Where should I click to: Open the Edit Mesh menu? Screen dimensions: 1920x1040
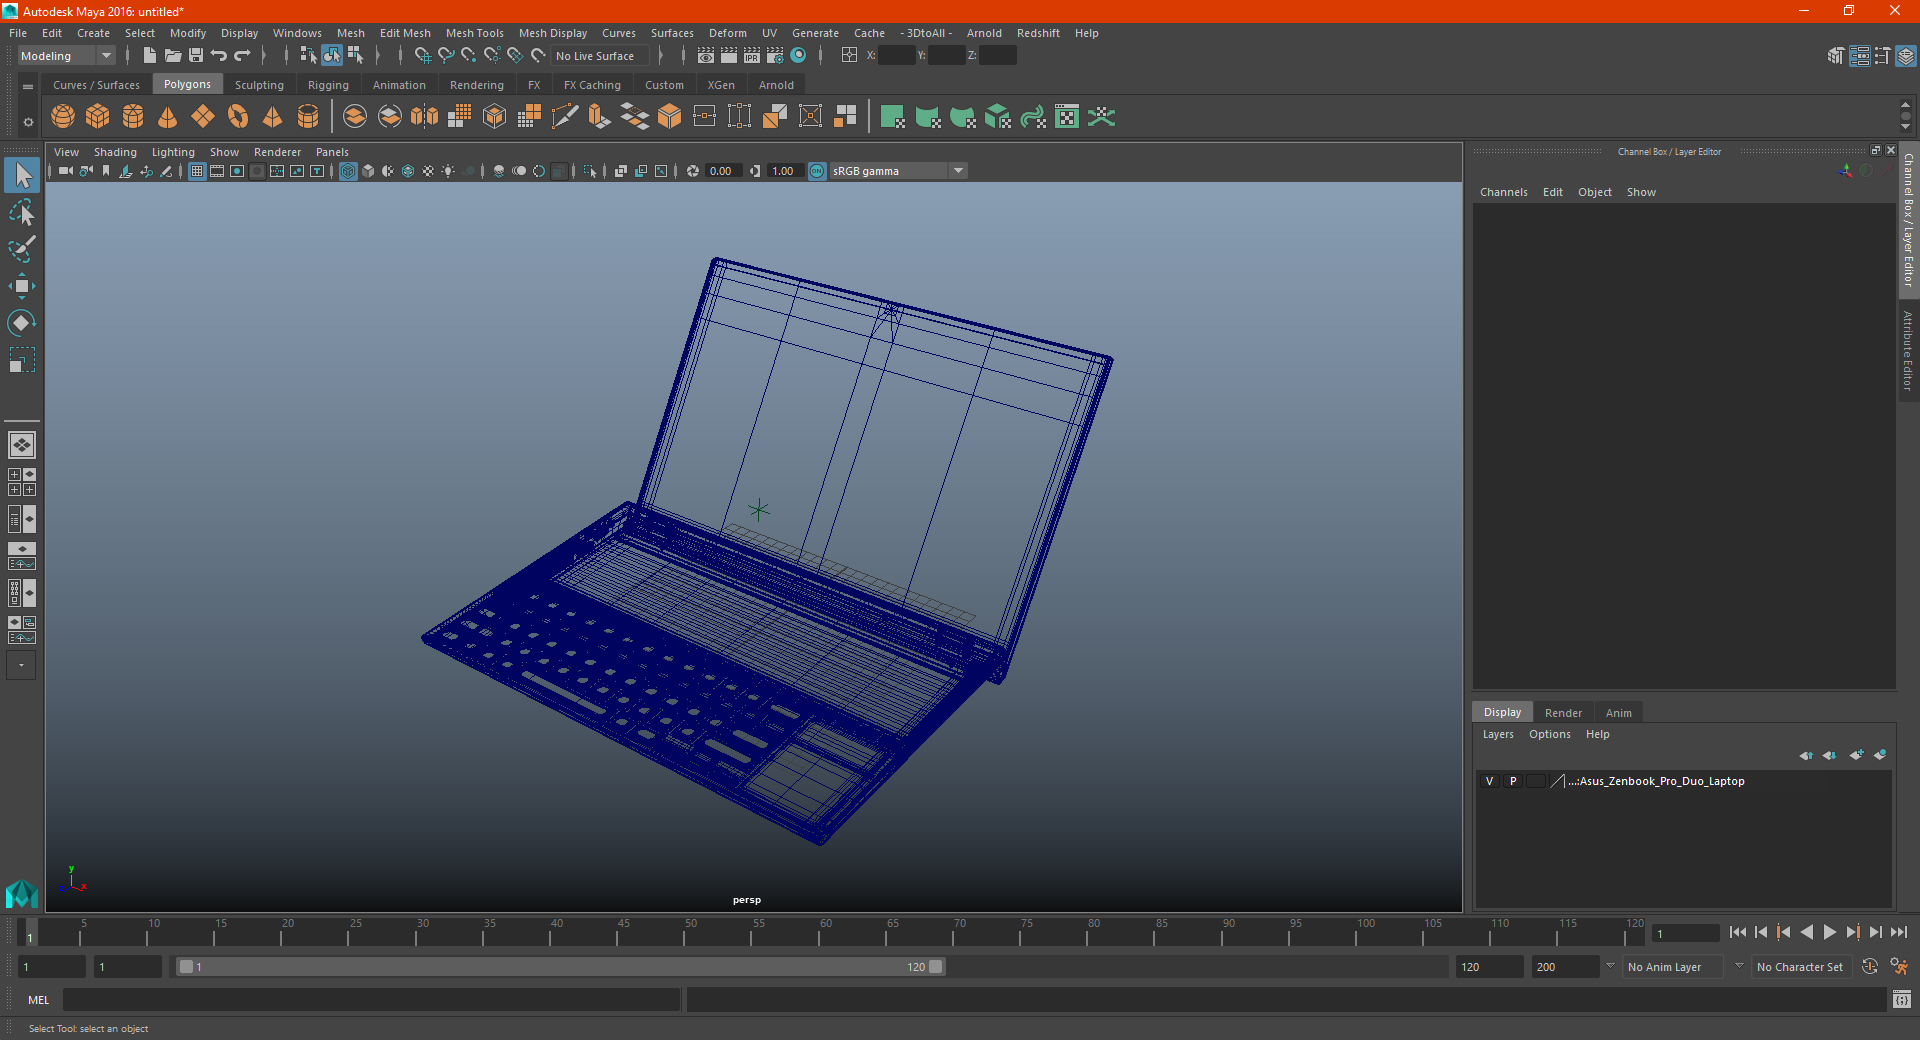(x=405, y=33)
